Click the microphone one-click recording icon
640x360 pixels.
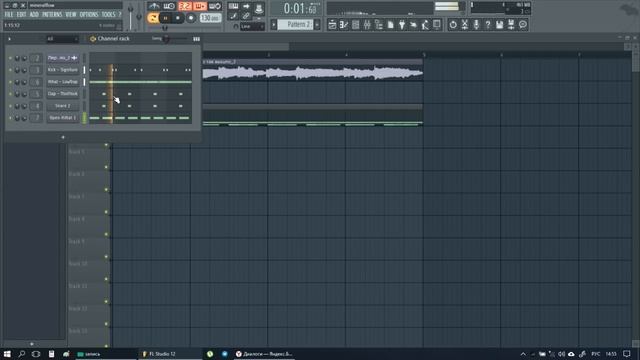[x=476, y=25]
